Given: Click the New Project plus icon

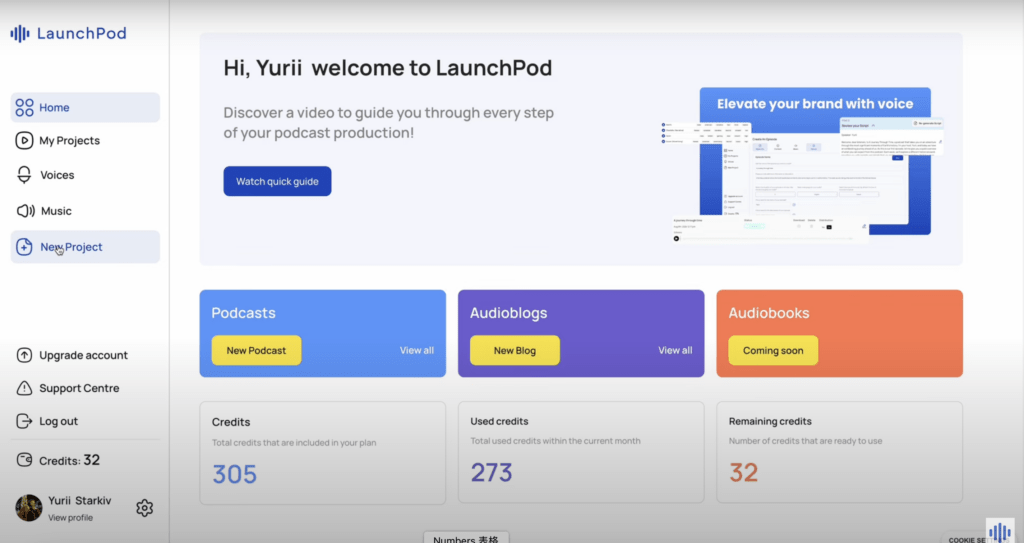Looking at the screenshot, I should coord(24,247).
